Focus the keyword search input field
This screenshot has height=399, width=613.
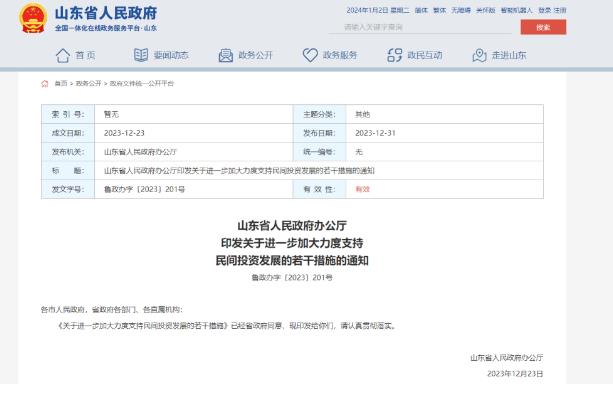point(420,27)
